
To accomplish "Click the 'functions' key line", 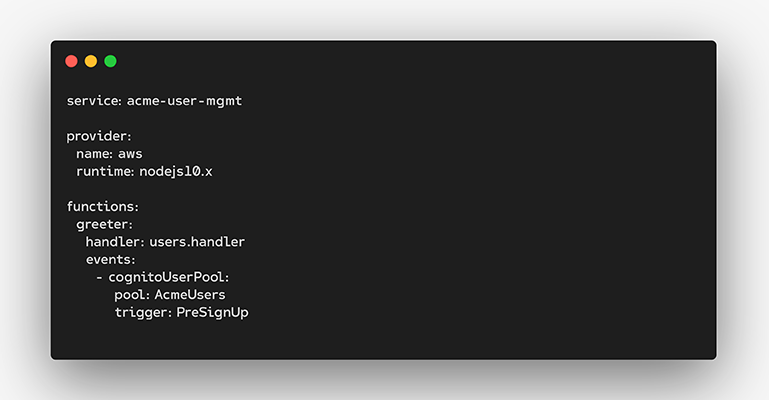I will (x=103, y=206).
